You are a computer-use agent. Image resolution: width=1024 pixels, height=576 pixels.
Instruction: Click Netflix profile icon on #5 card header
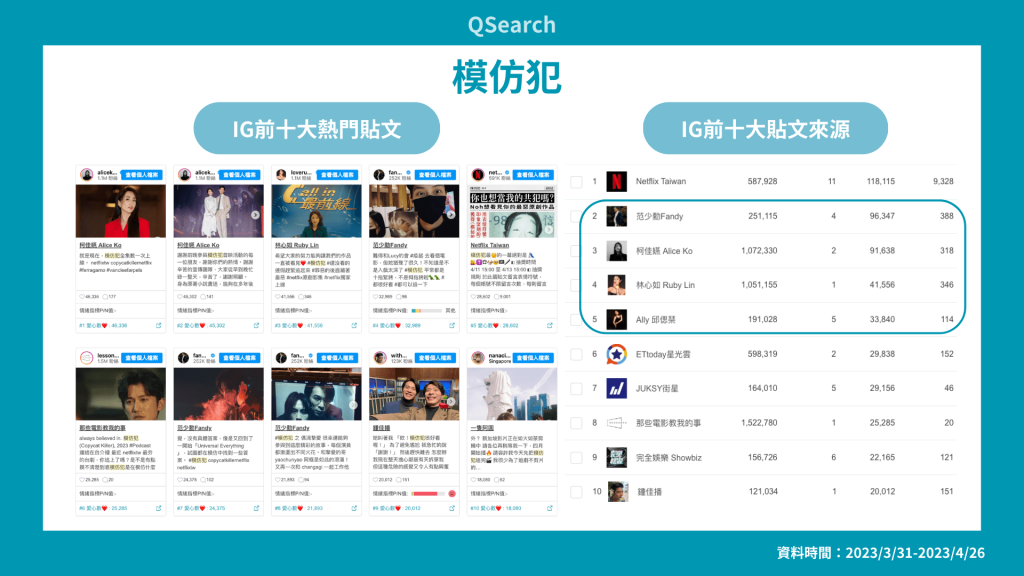click(477, 175)
